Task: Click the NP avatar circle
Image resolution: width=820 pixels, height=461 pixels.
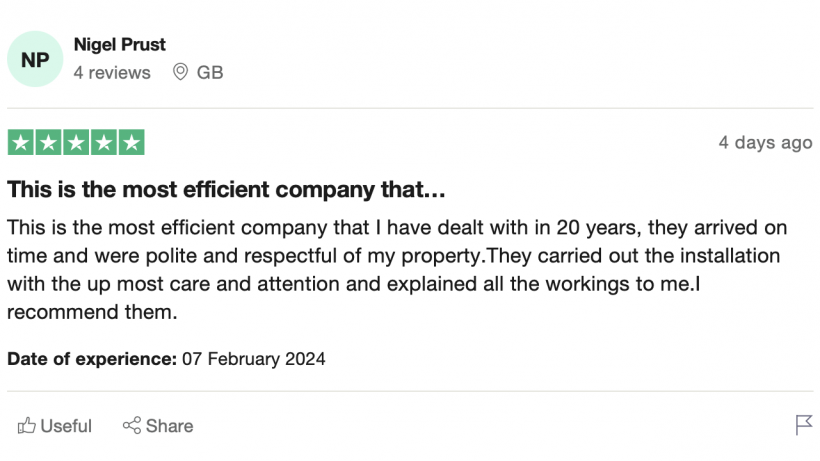Action: [35, 59]
